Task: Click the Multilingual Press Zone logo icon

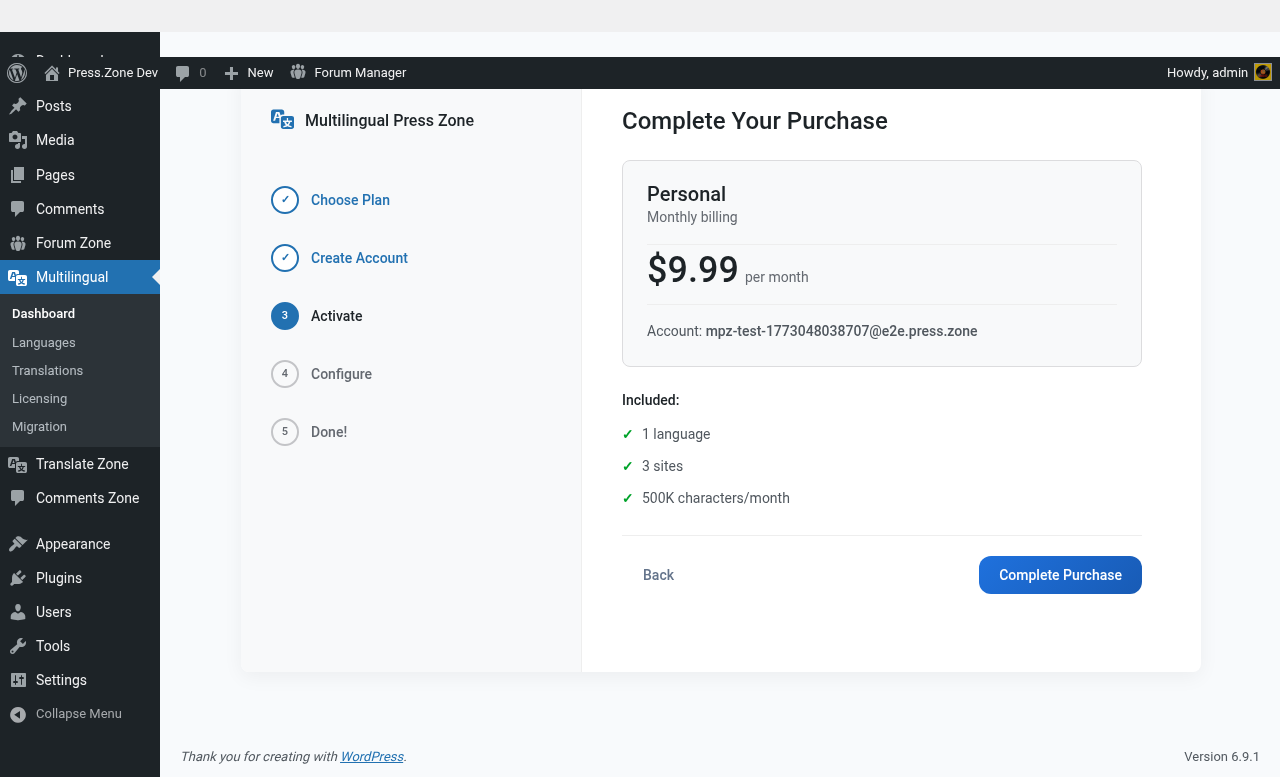Action: (283, 120)
